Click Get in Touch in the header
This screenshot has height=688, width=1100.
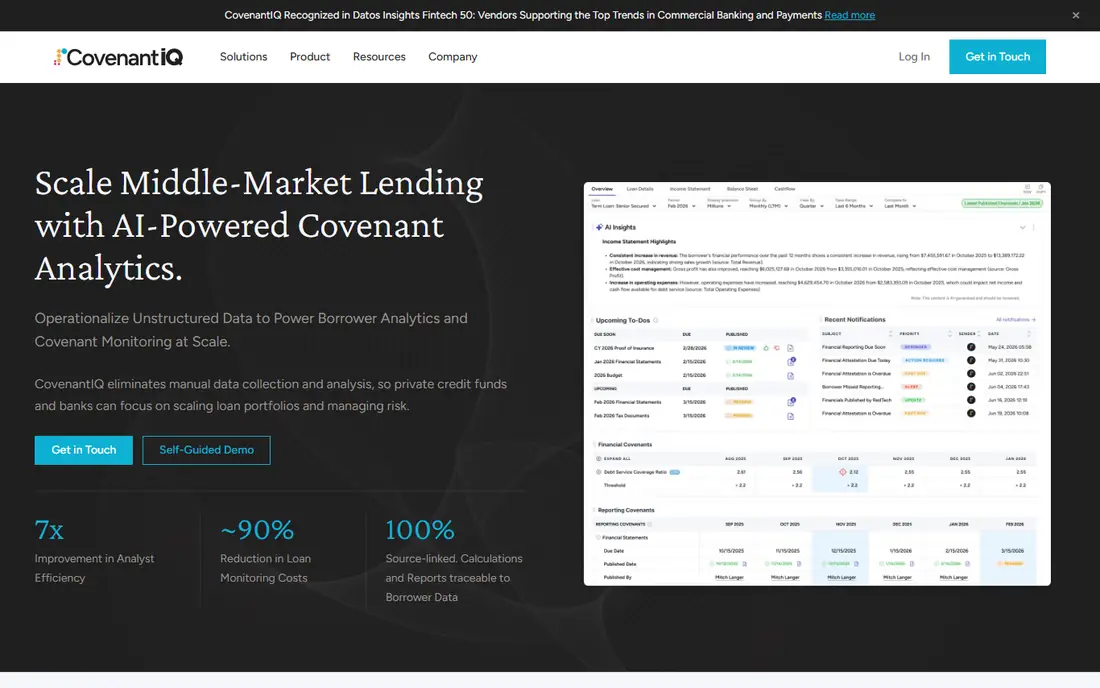click(x=997, y=57)
